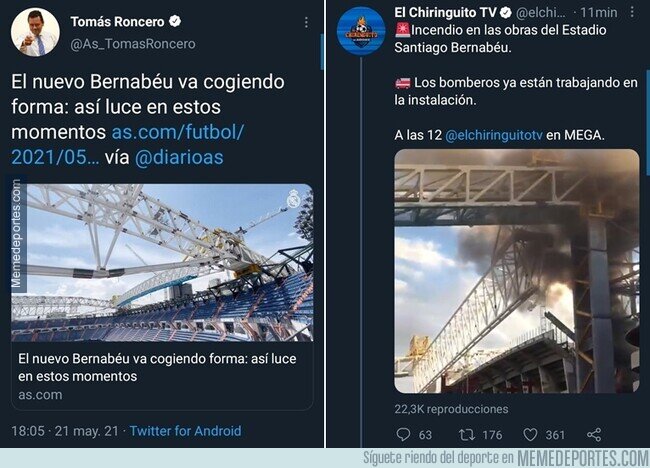Open Tomás Roncero's profile picture
This screenshot has height=468, width=650.
click(x=35, y=32)
